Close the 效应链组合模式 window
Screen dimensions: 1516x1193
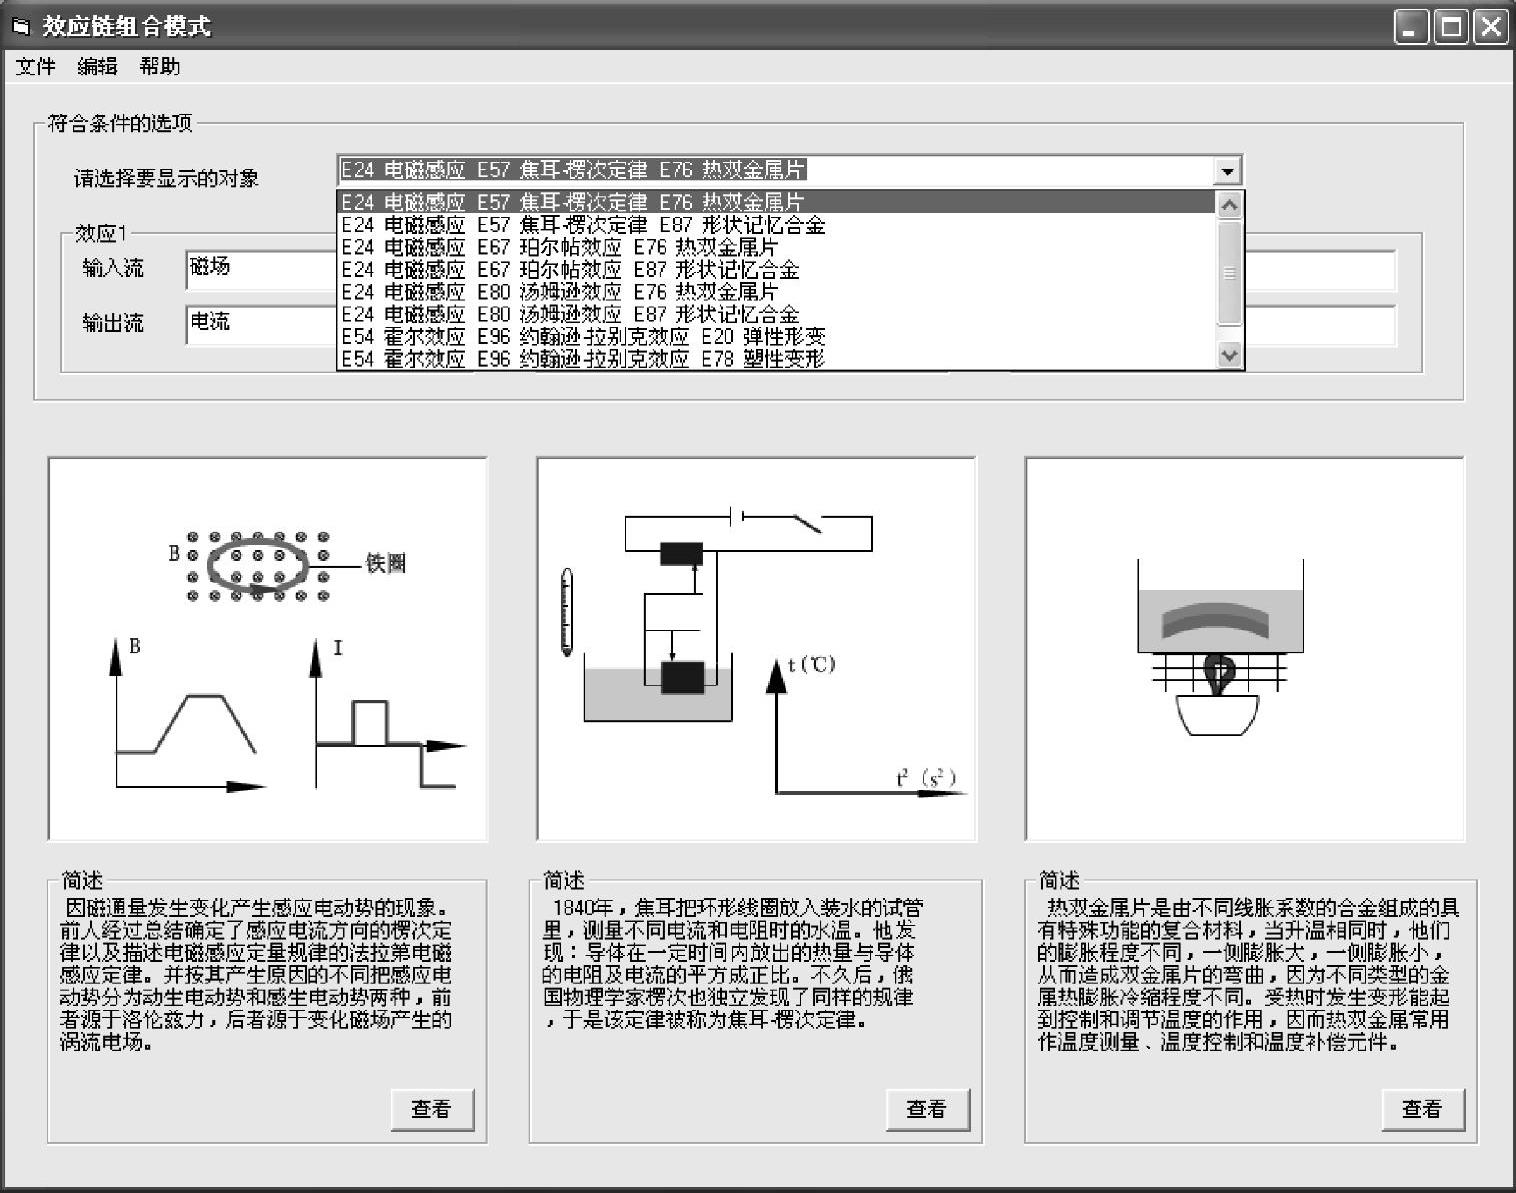click(x=1489, y=27)
